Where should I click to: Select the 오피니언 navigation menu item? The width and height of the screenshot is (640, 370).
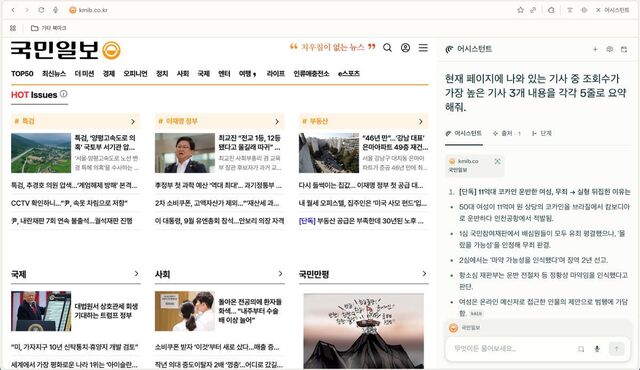click(x=135, y=74)
